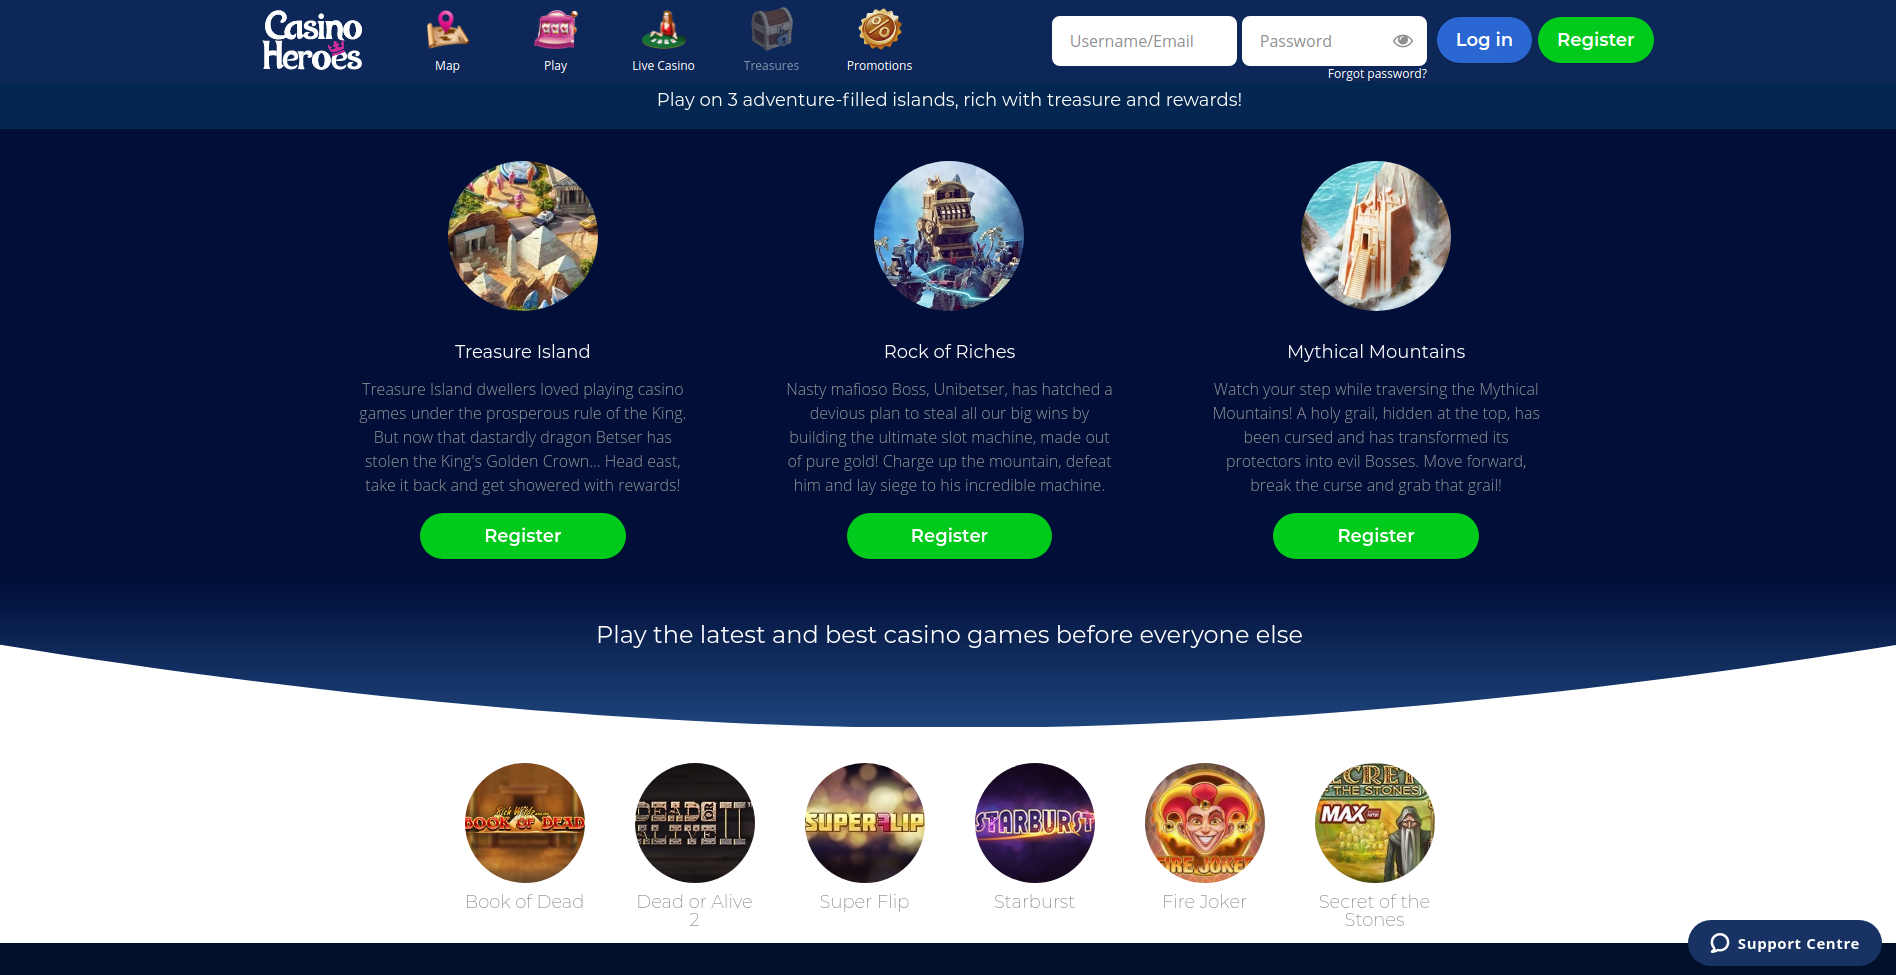Select the Treasure Island image
The image size is (1896, 975).
coord(523,236)
